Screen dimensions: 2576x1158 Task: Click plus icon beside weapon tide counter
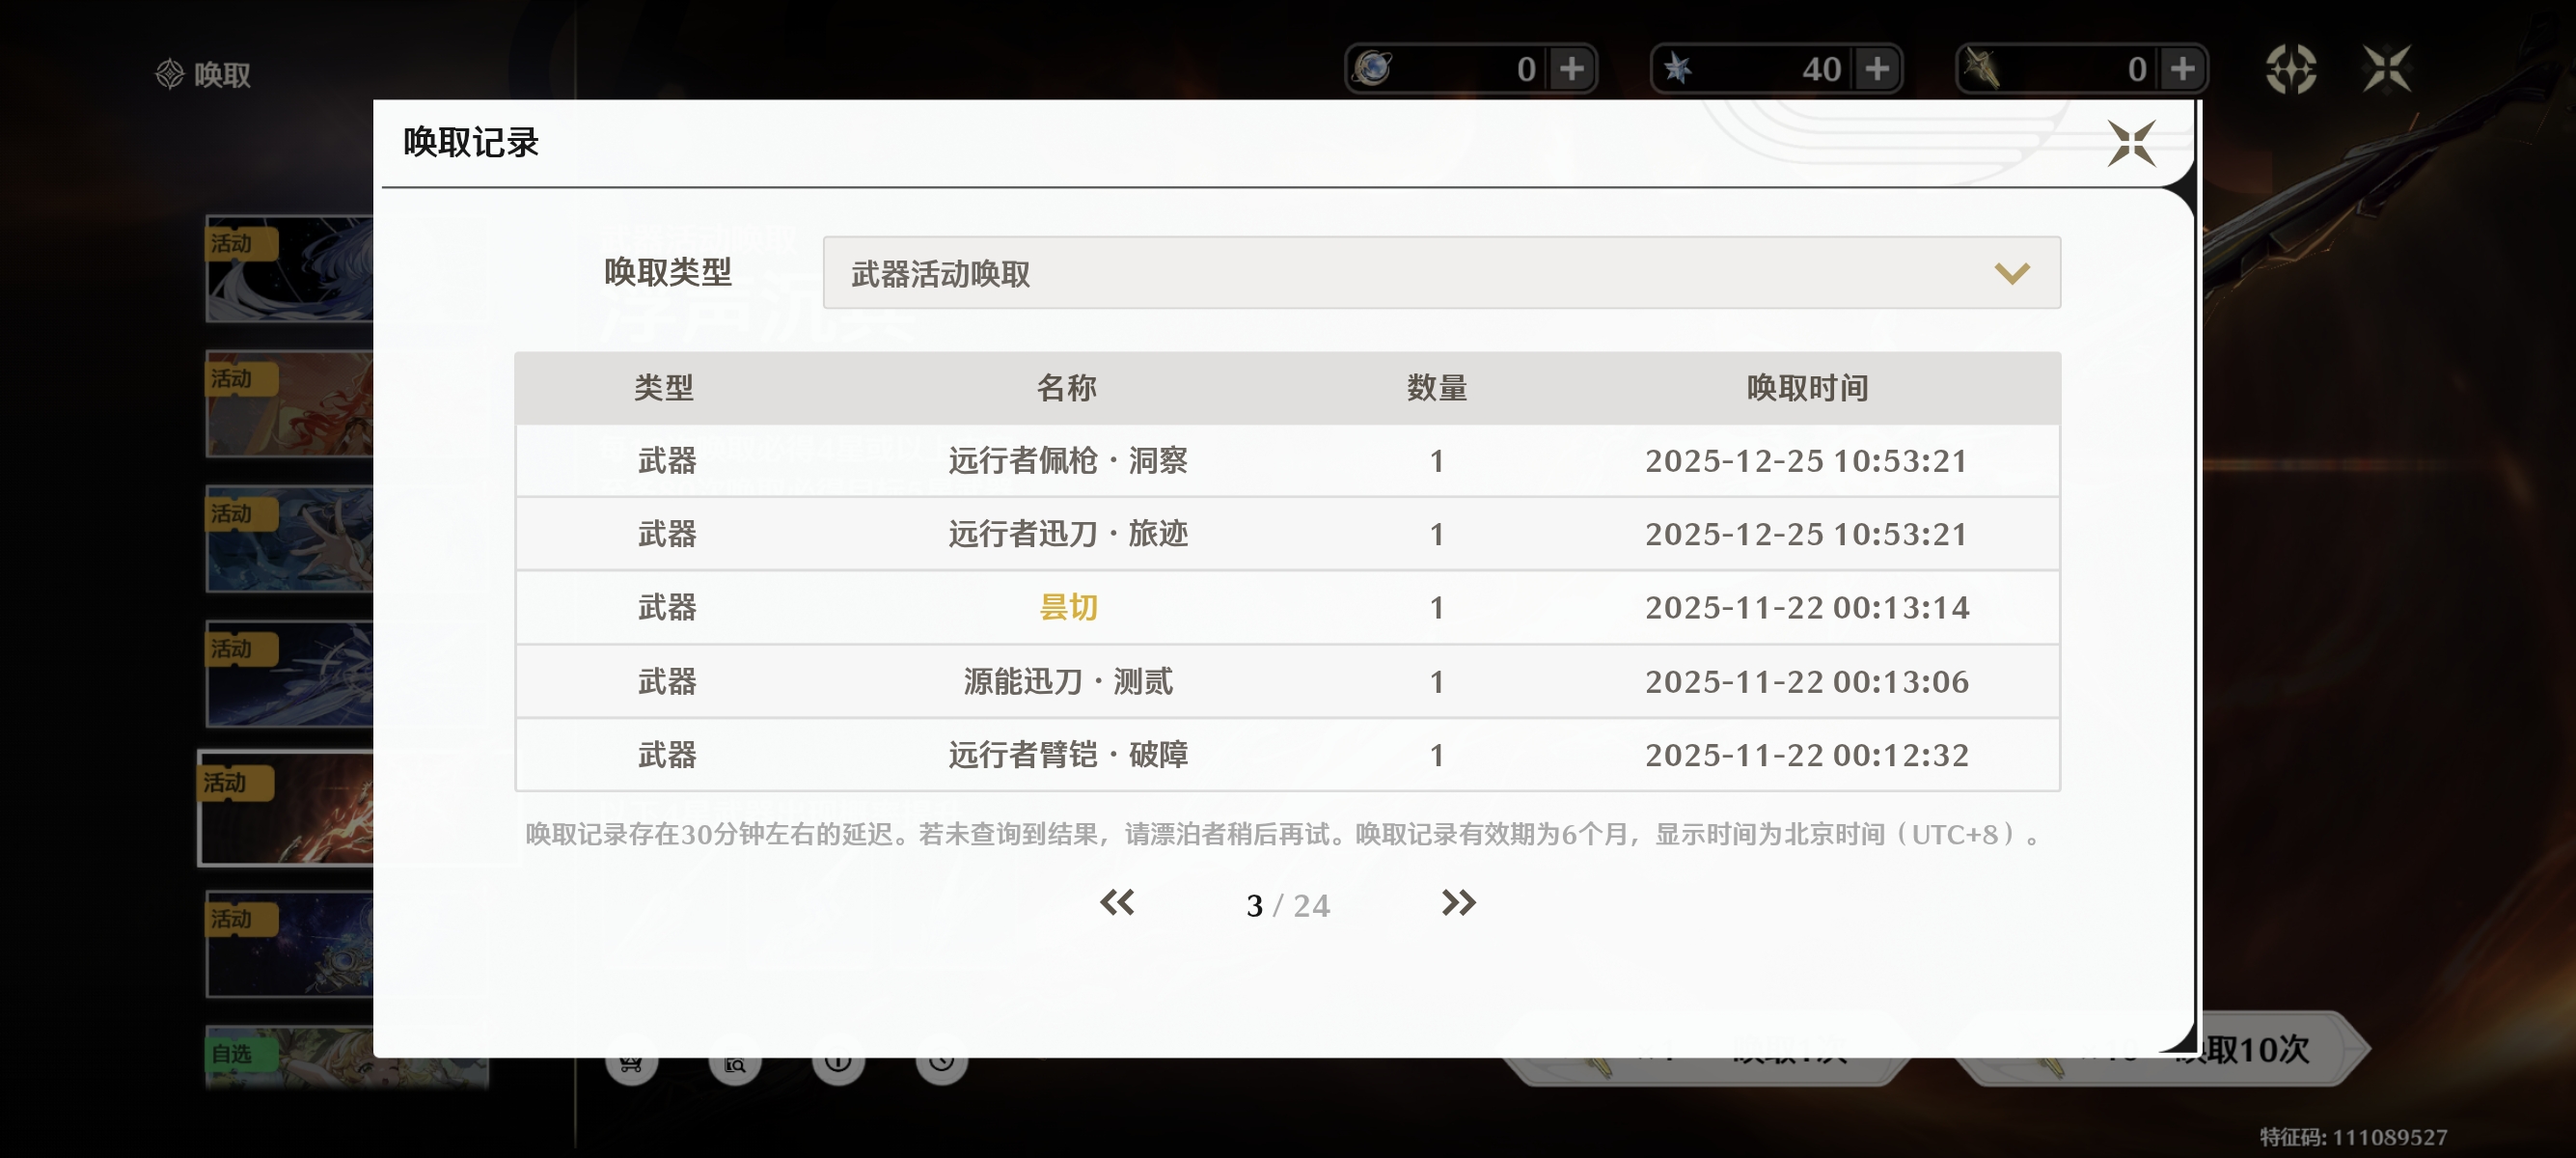(2182, 69)
